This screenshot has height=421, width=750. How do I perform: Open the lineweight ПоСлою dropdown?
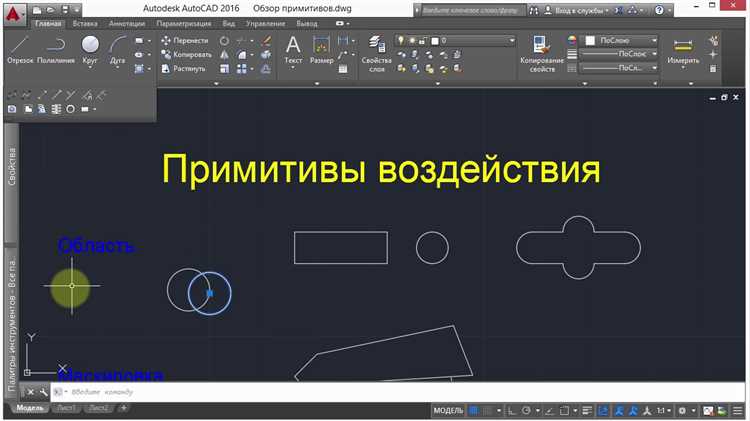(619, 54)
